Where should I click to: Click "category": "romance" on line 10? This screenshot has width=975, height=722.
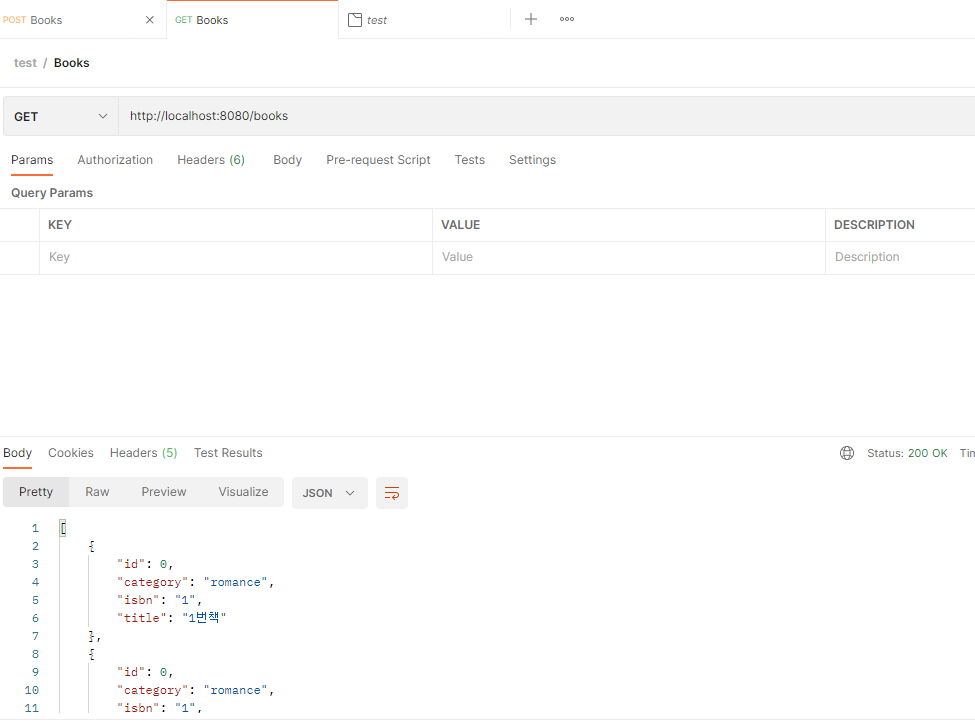click(195, 690)
